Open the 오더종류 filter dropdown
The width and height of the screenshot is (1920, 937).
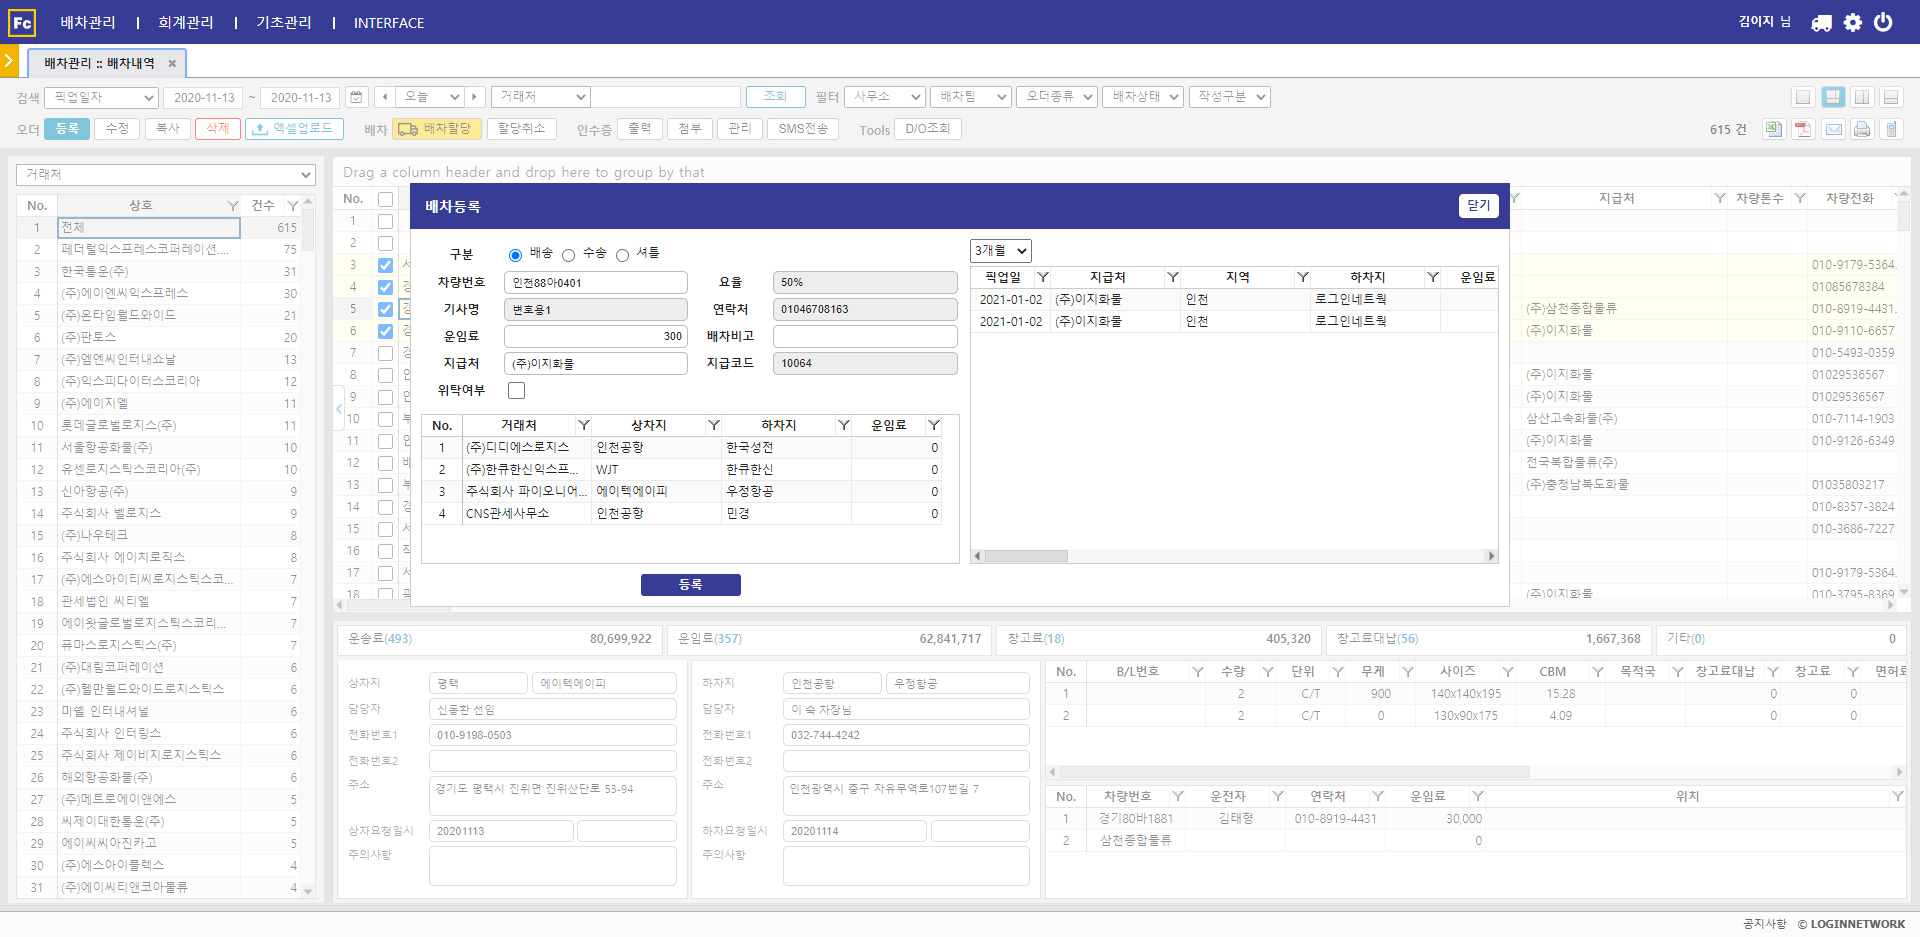[x=1057, y=97]
